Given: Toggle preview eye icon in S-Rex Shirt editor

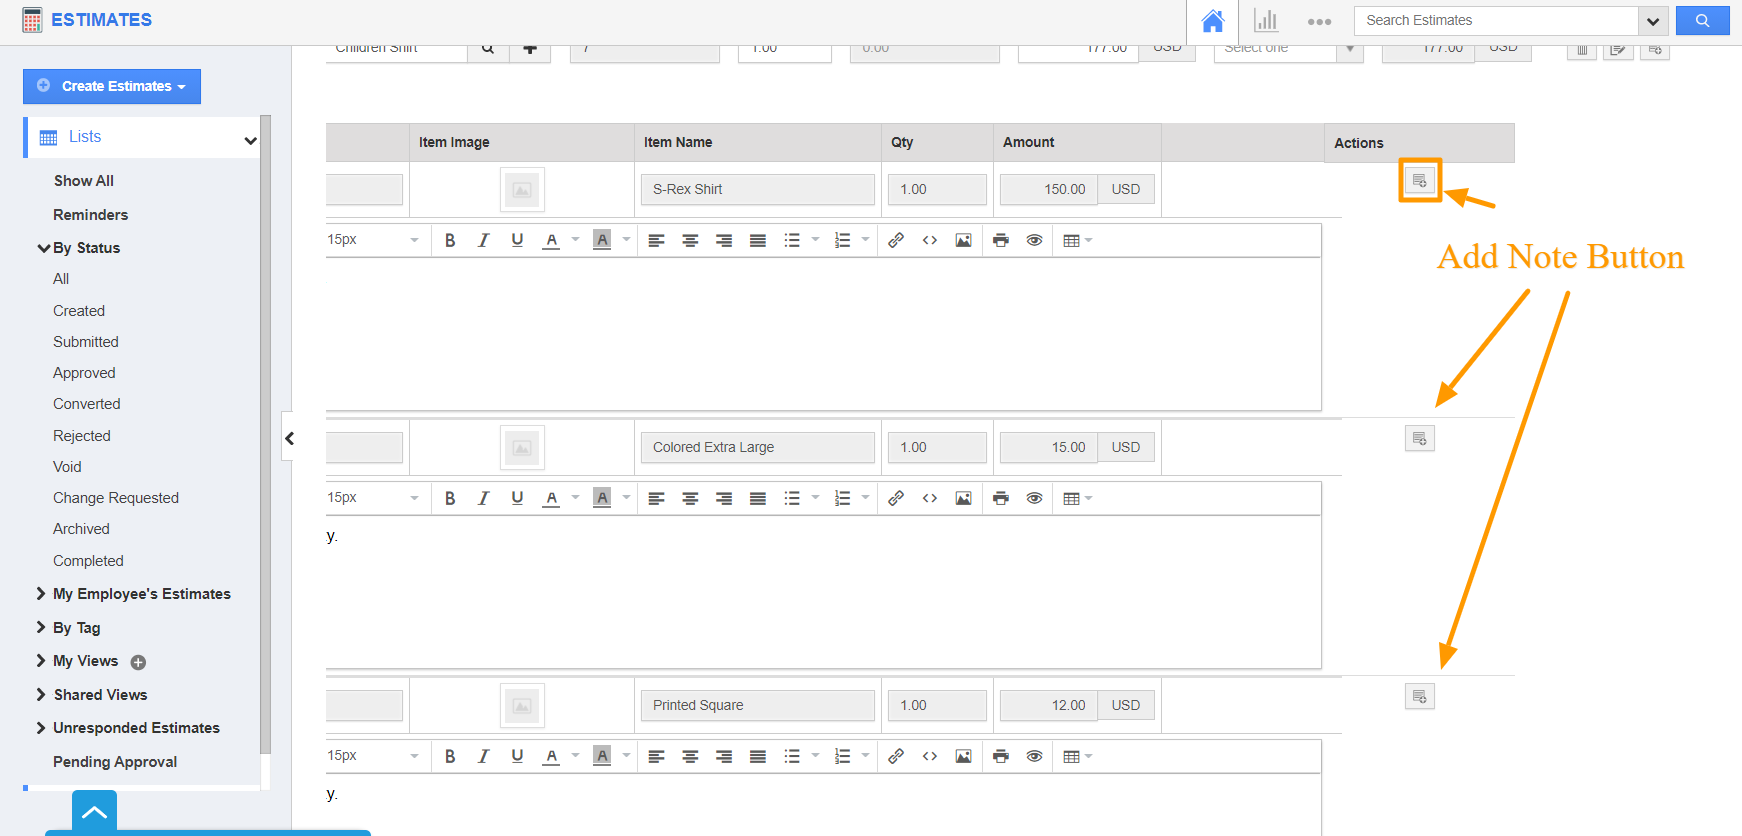Looking at the screenshot, I should pos(1034,240).
